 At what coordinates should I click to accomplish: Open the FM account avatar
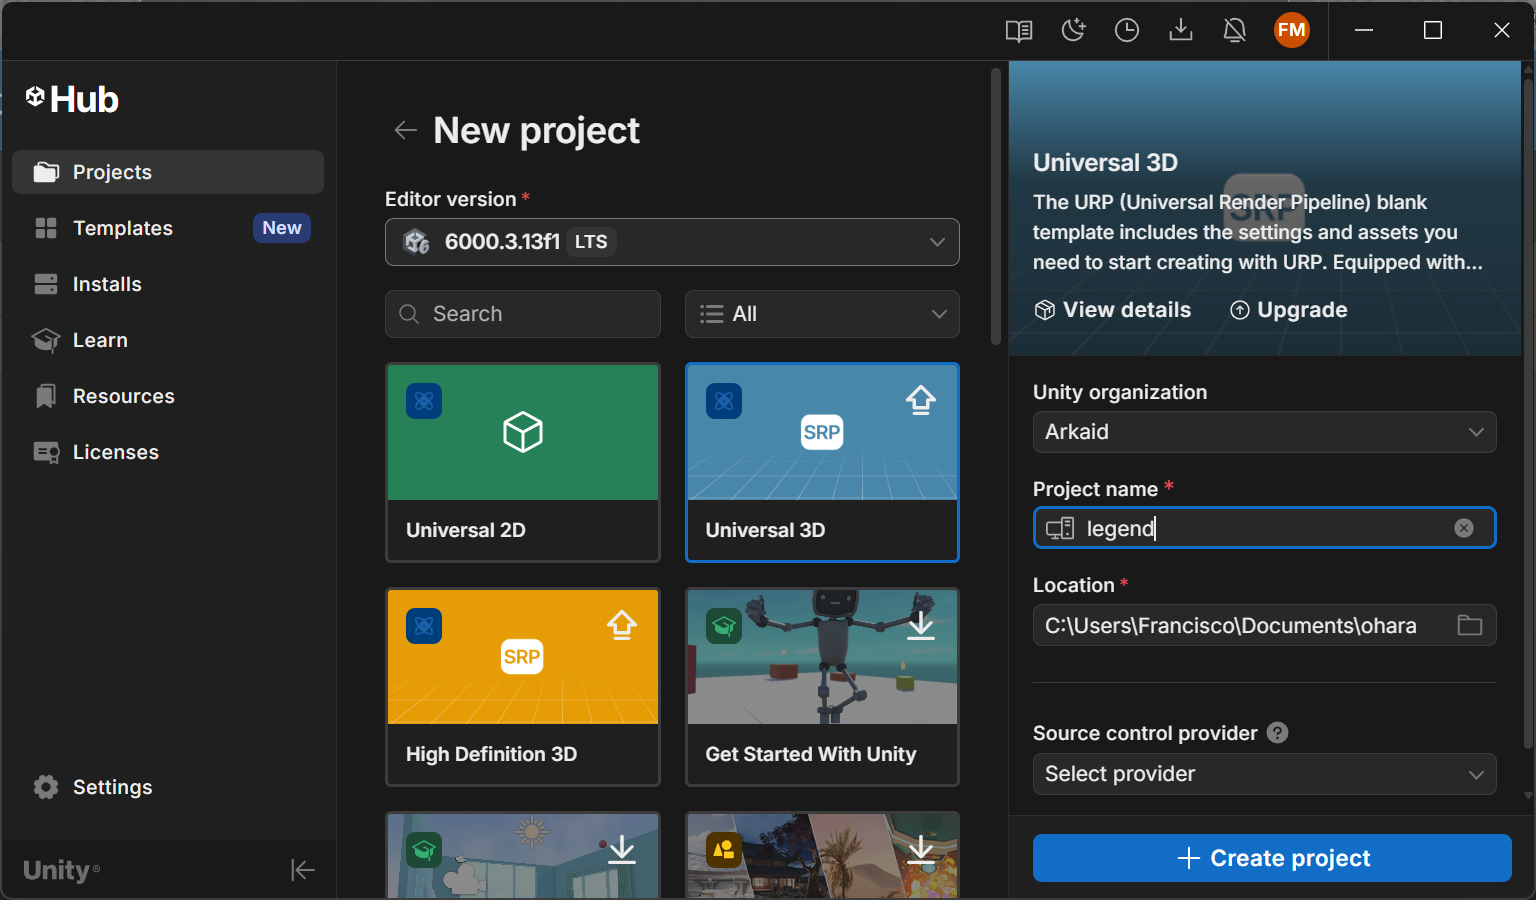point(1292,30)
